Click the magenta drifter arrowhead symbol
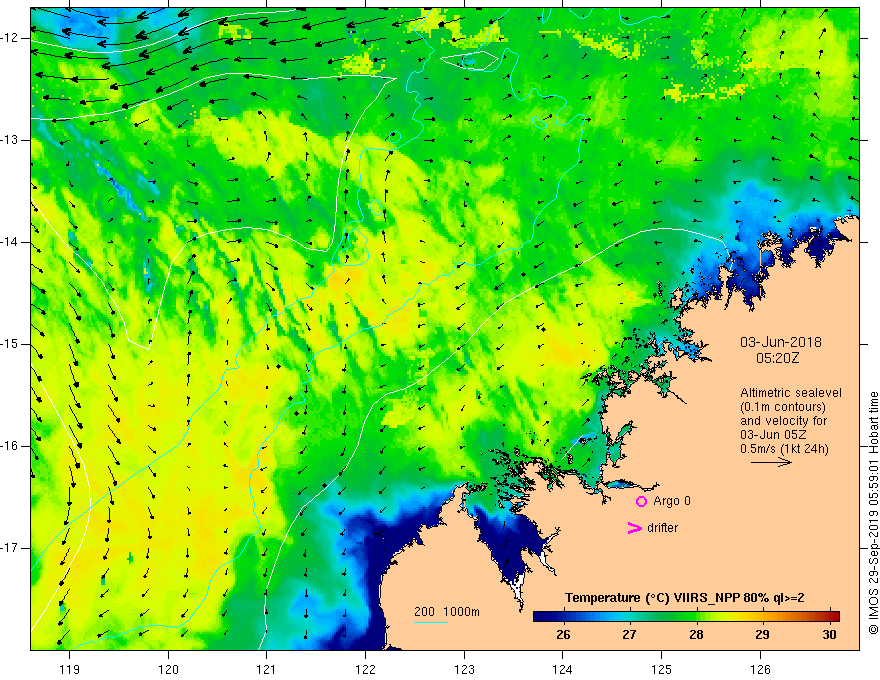 (634, 528)
